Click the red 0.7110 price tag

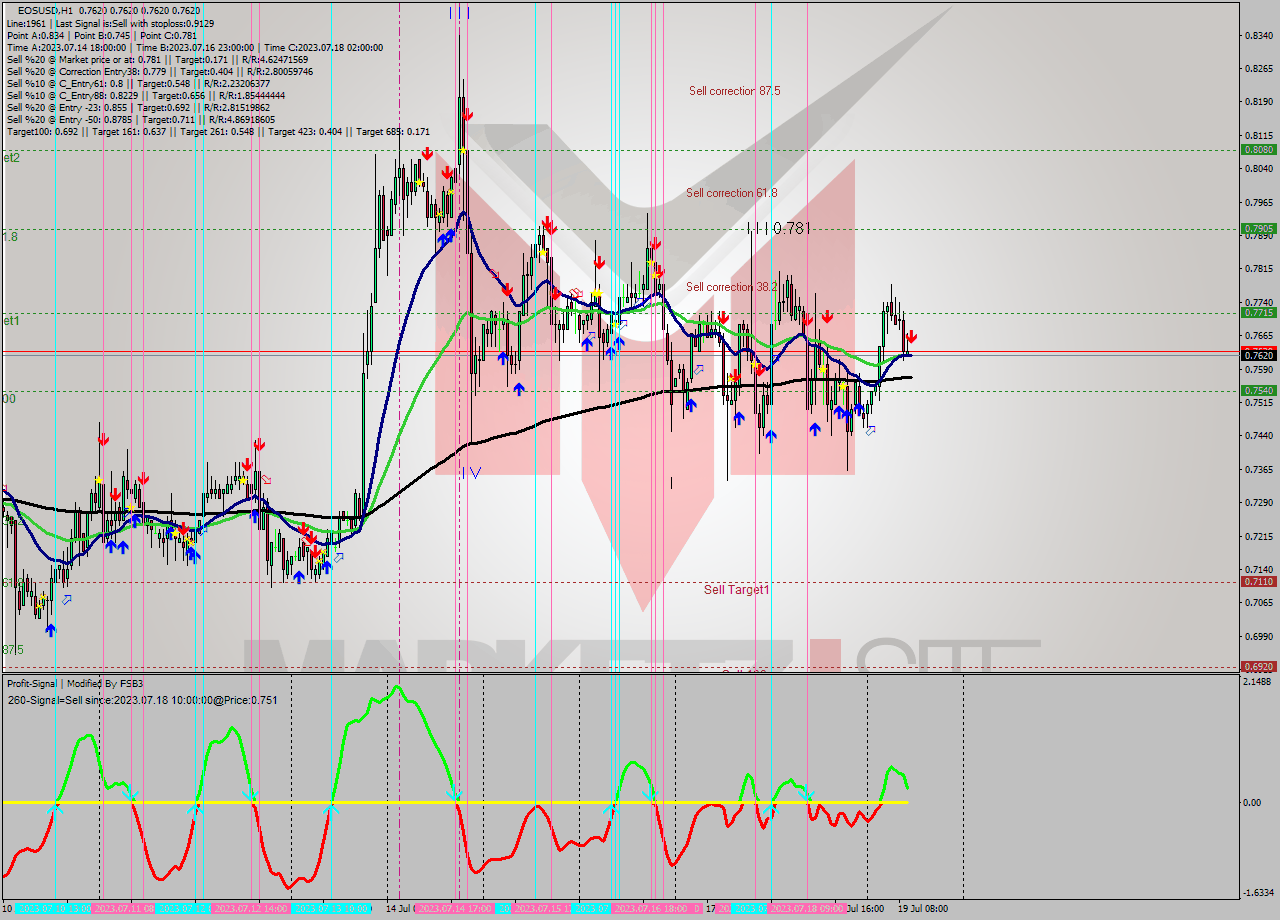[1258, 581]
